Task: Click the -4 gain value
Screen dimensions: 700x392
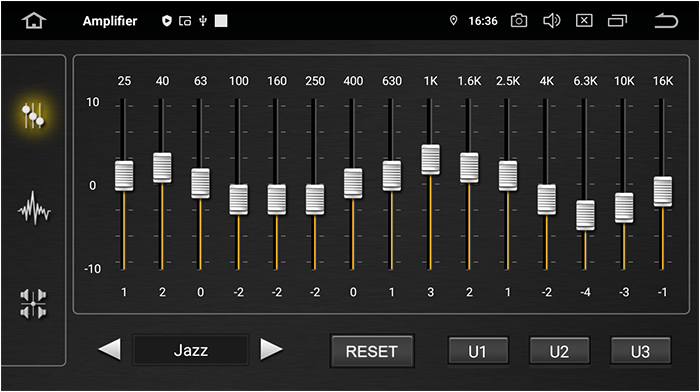Action: click(585, 292)
